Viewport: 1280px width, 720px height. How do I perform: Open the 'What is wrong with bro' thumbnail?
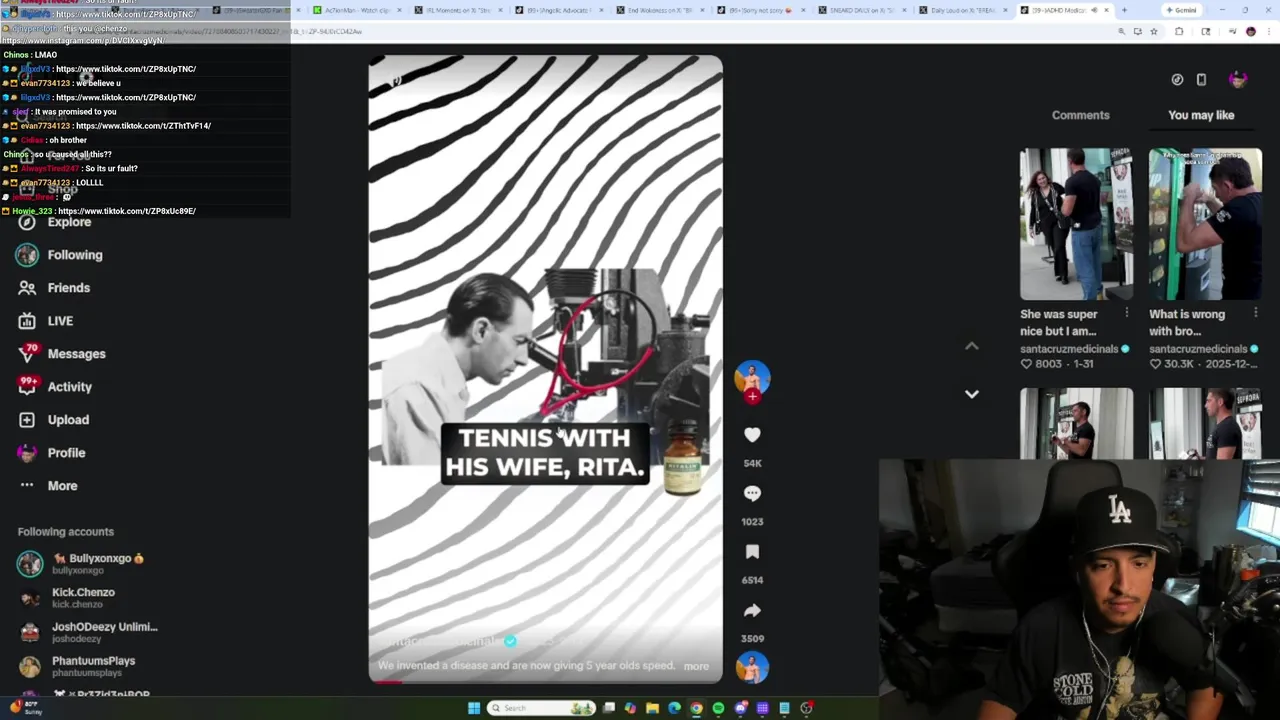[x=1205, y=224]
